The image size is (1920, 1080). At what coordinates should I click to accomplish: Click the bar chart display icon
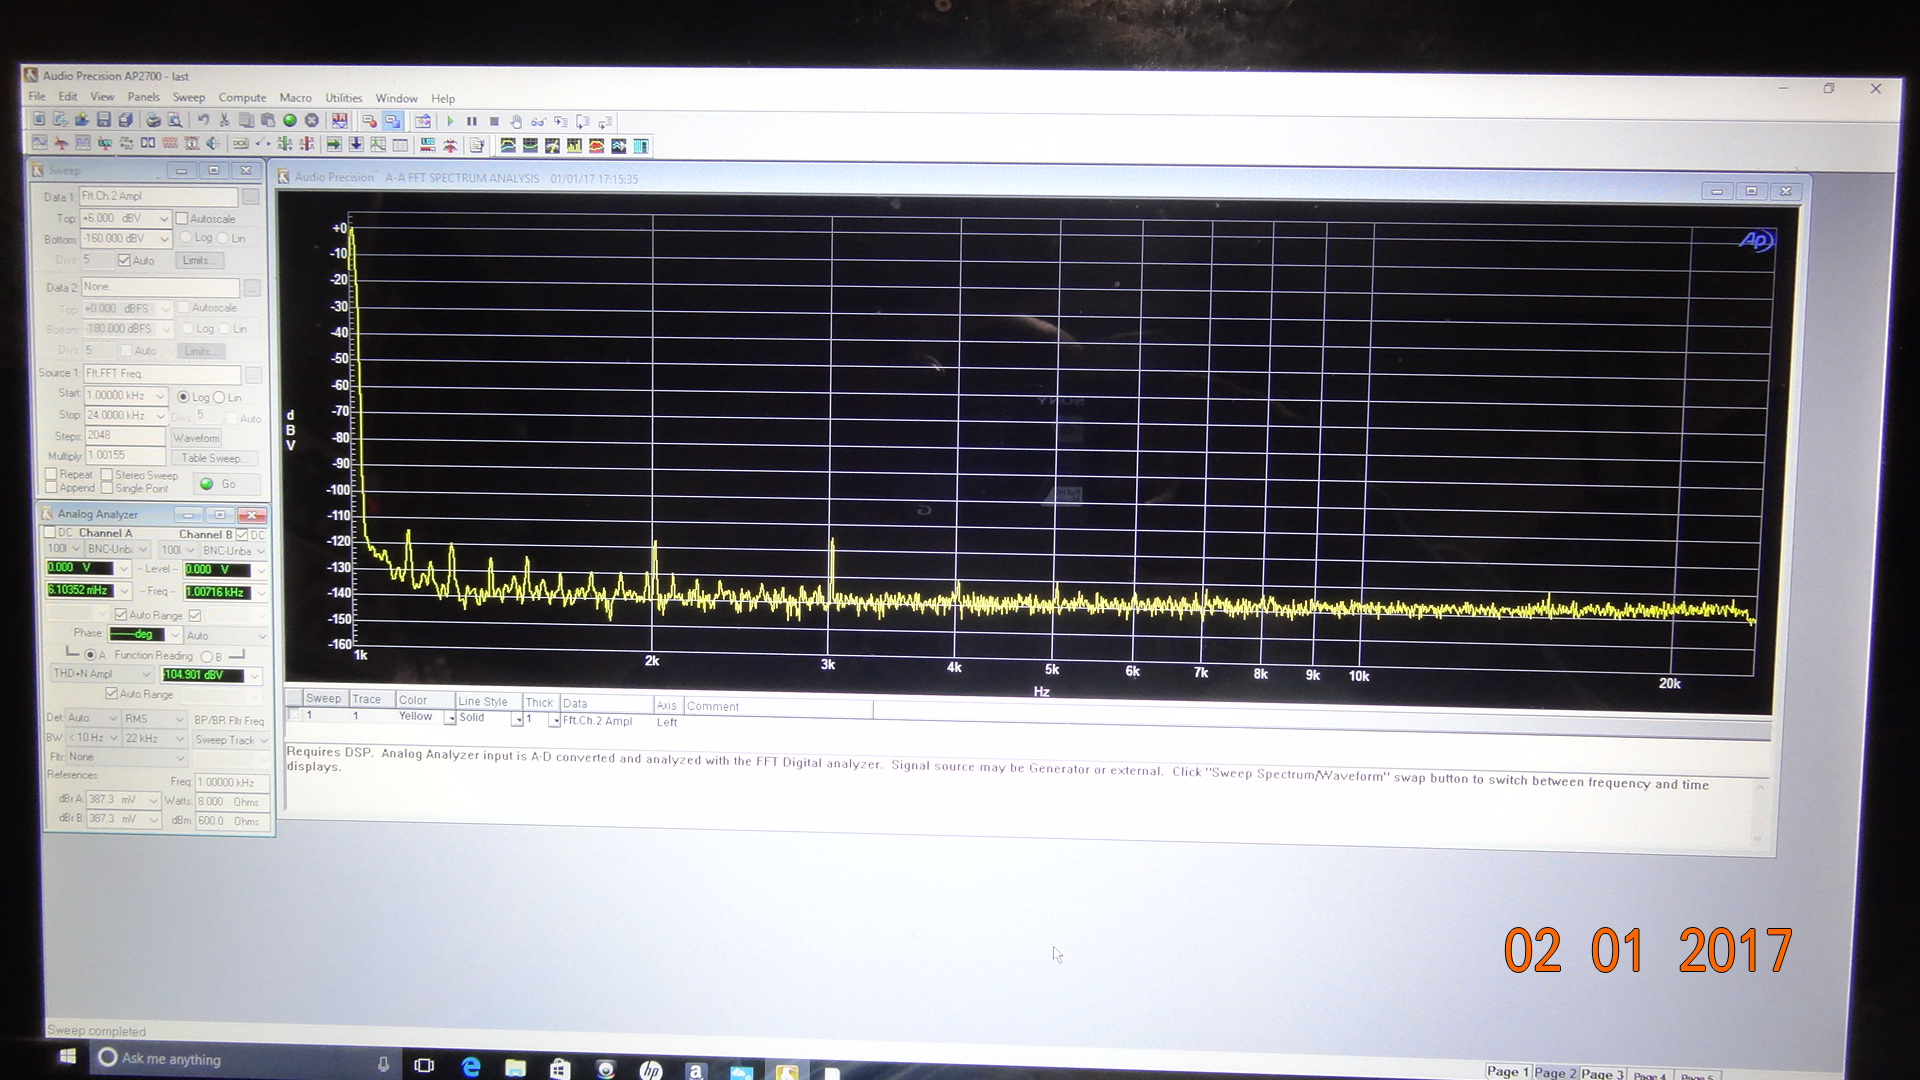click(x=573, y=145)
